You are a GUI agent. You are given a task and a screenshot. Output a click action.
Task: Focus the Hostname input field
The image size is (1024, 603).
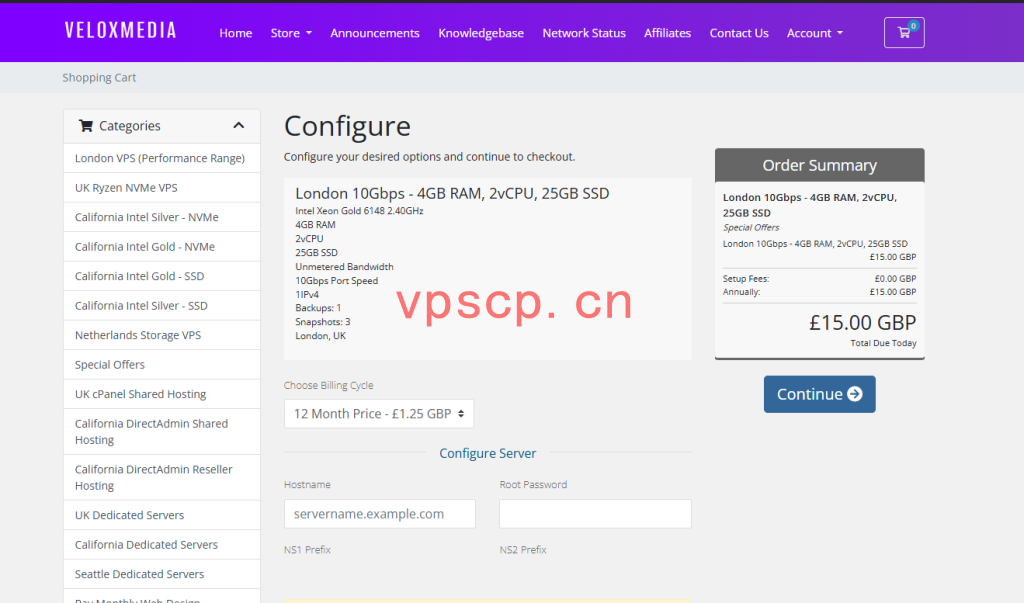379,513
